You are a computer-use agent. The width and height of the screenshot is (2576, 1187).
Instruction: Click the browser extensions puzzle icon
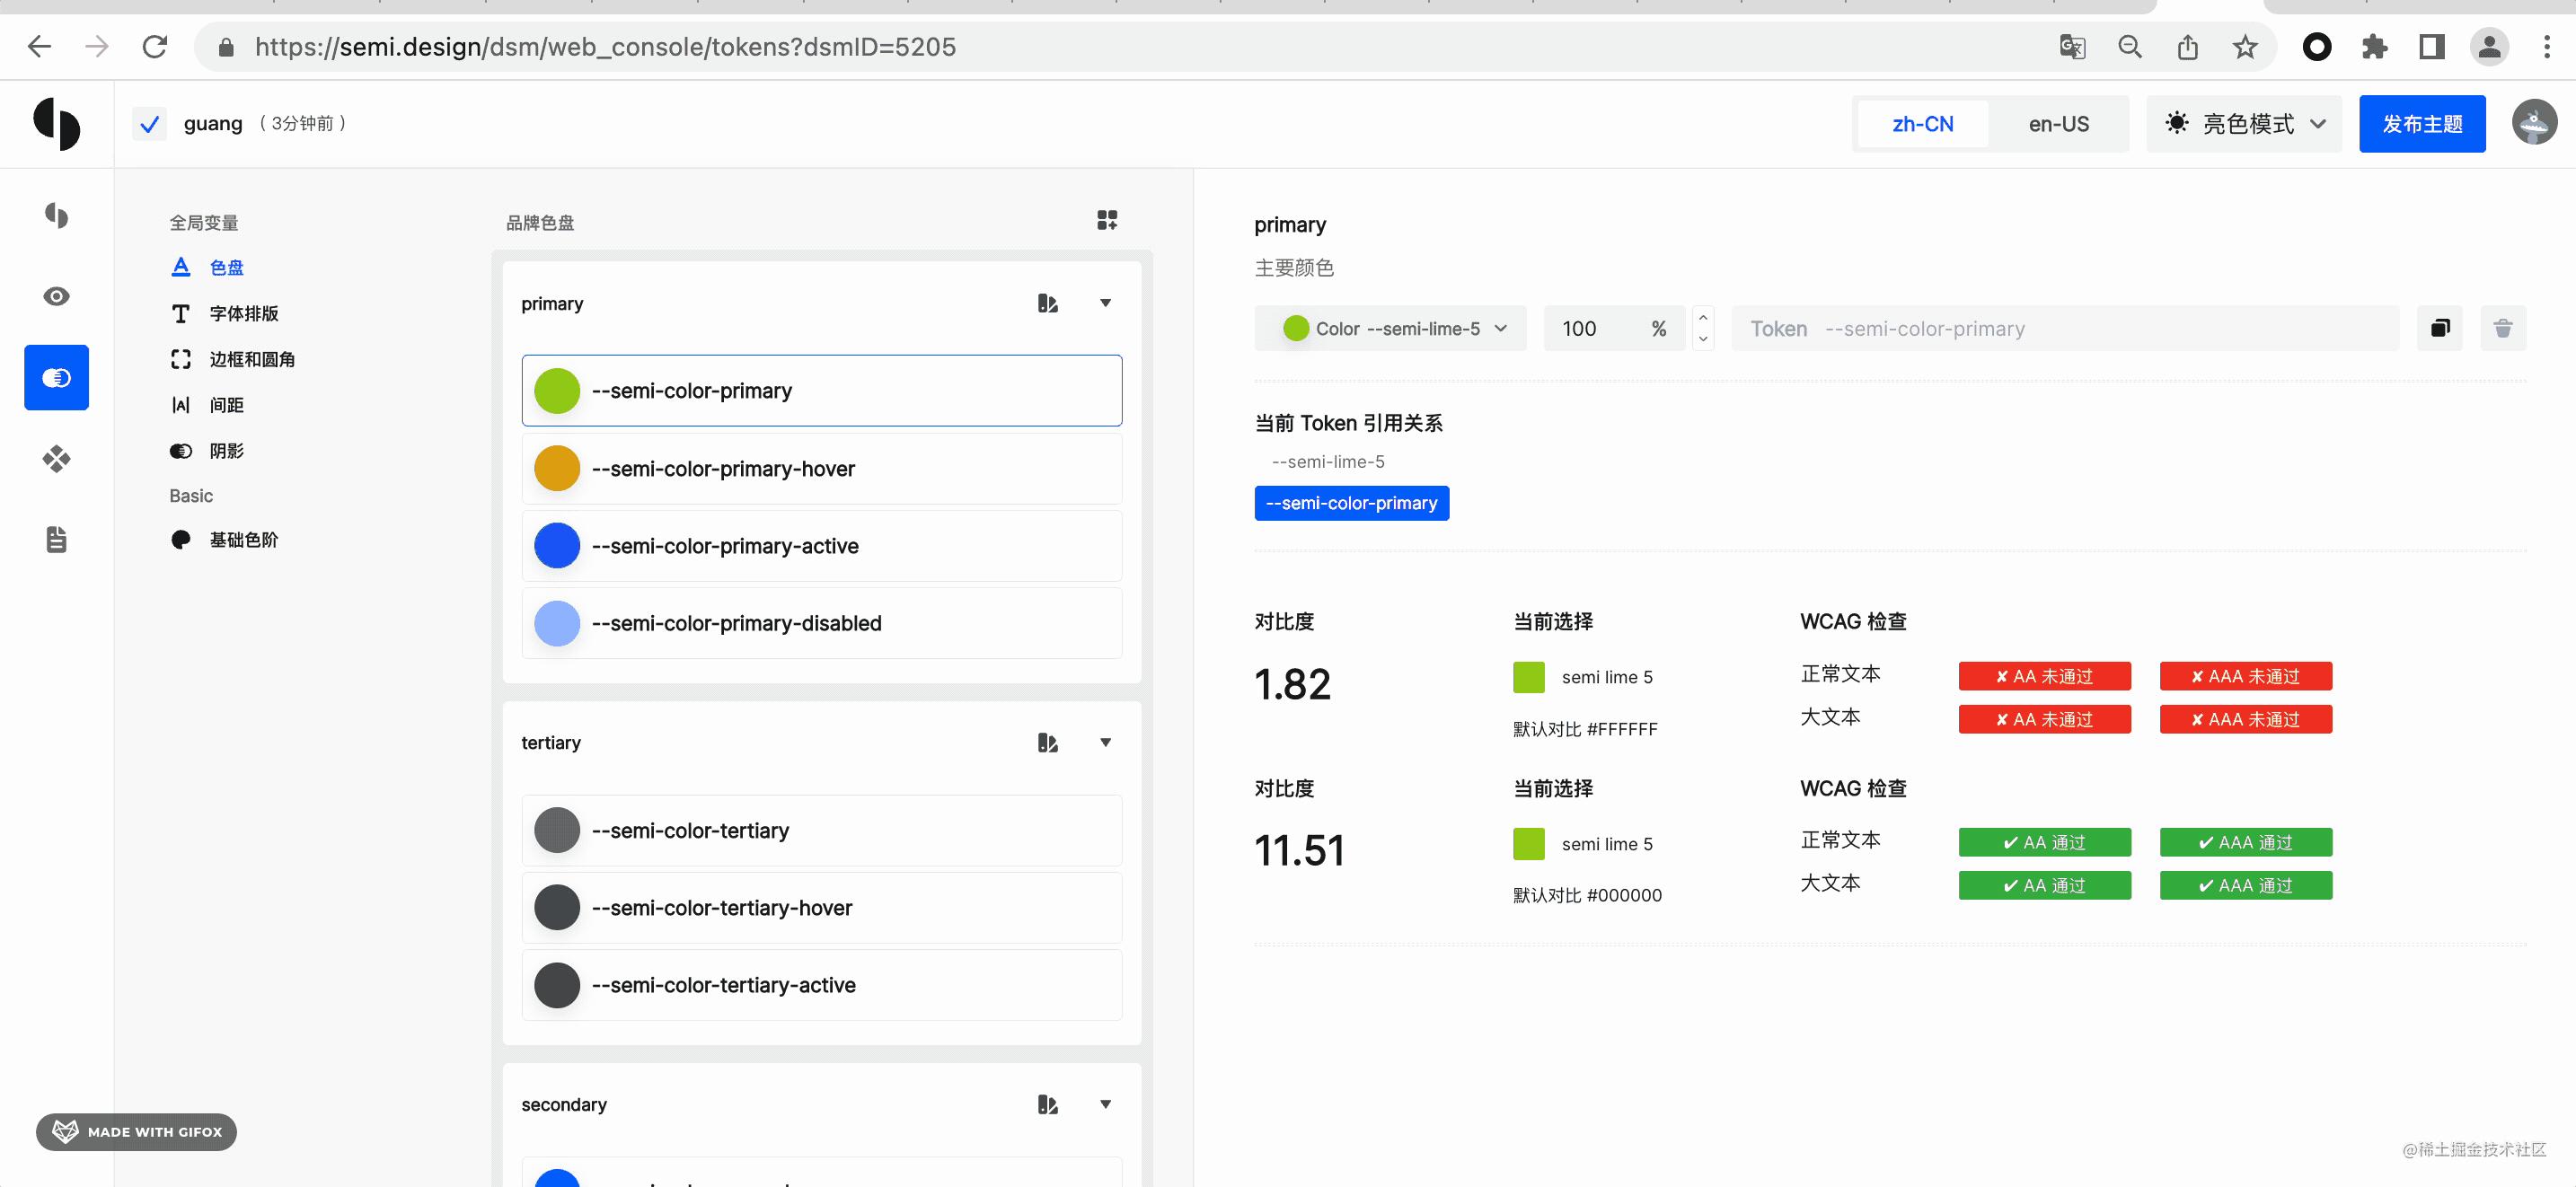click(2373, 47)
